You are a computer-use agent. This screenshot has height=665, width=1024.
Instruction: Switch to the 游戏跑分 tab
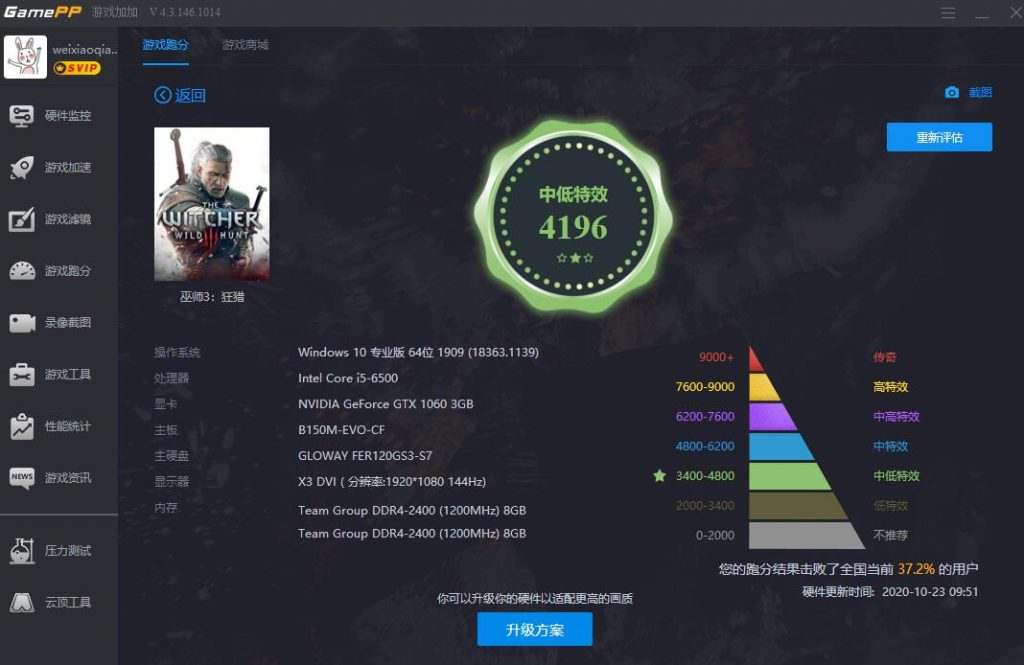[165, 44]
